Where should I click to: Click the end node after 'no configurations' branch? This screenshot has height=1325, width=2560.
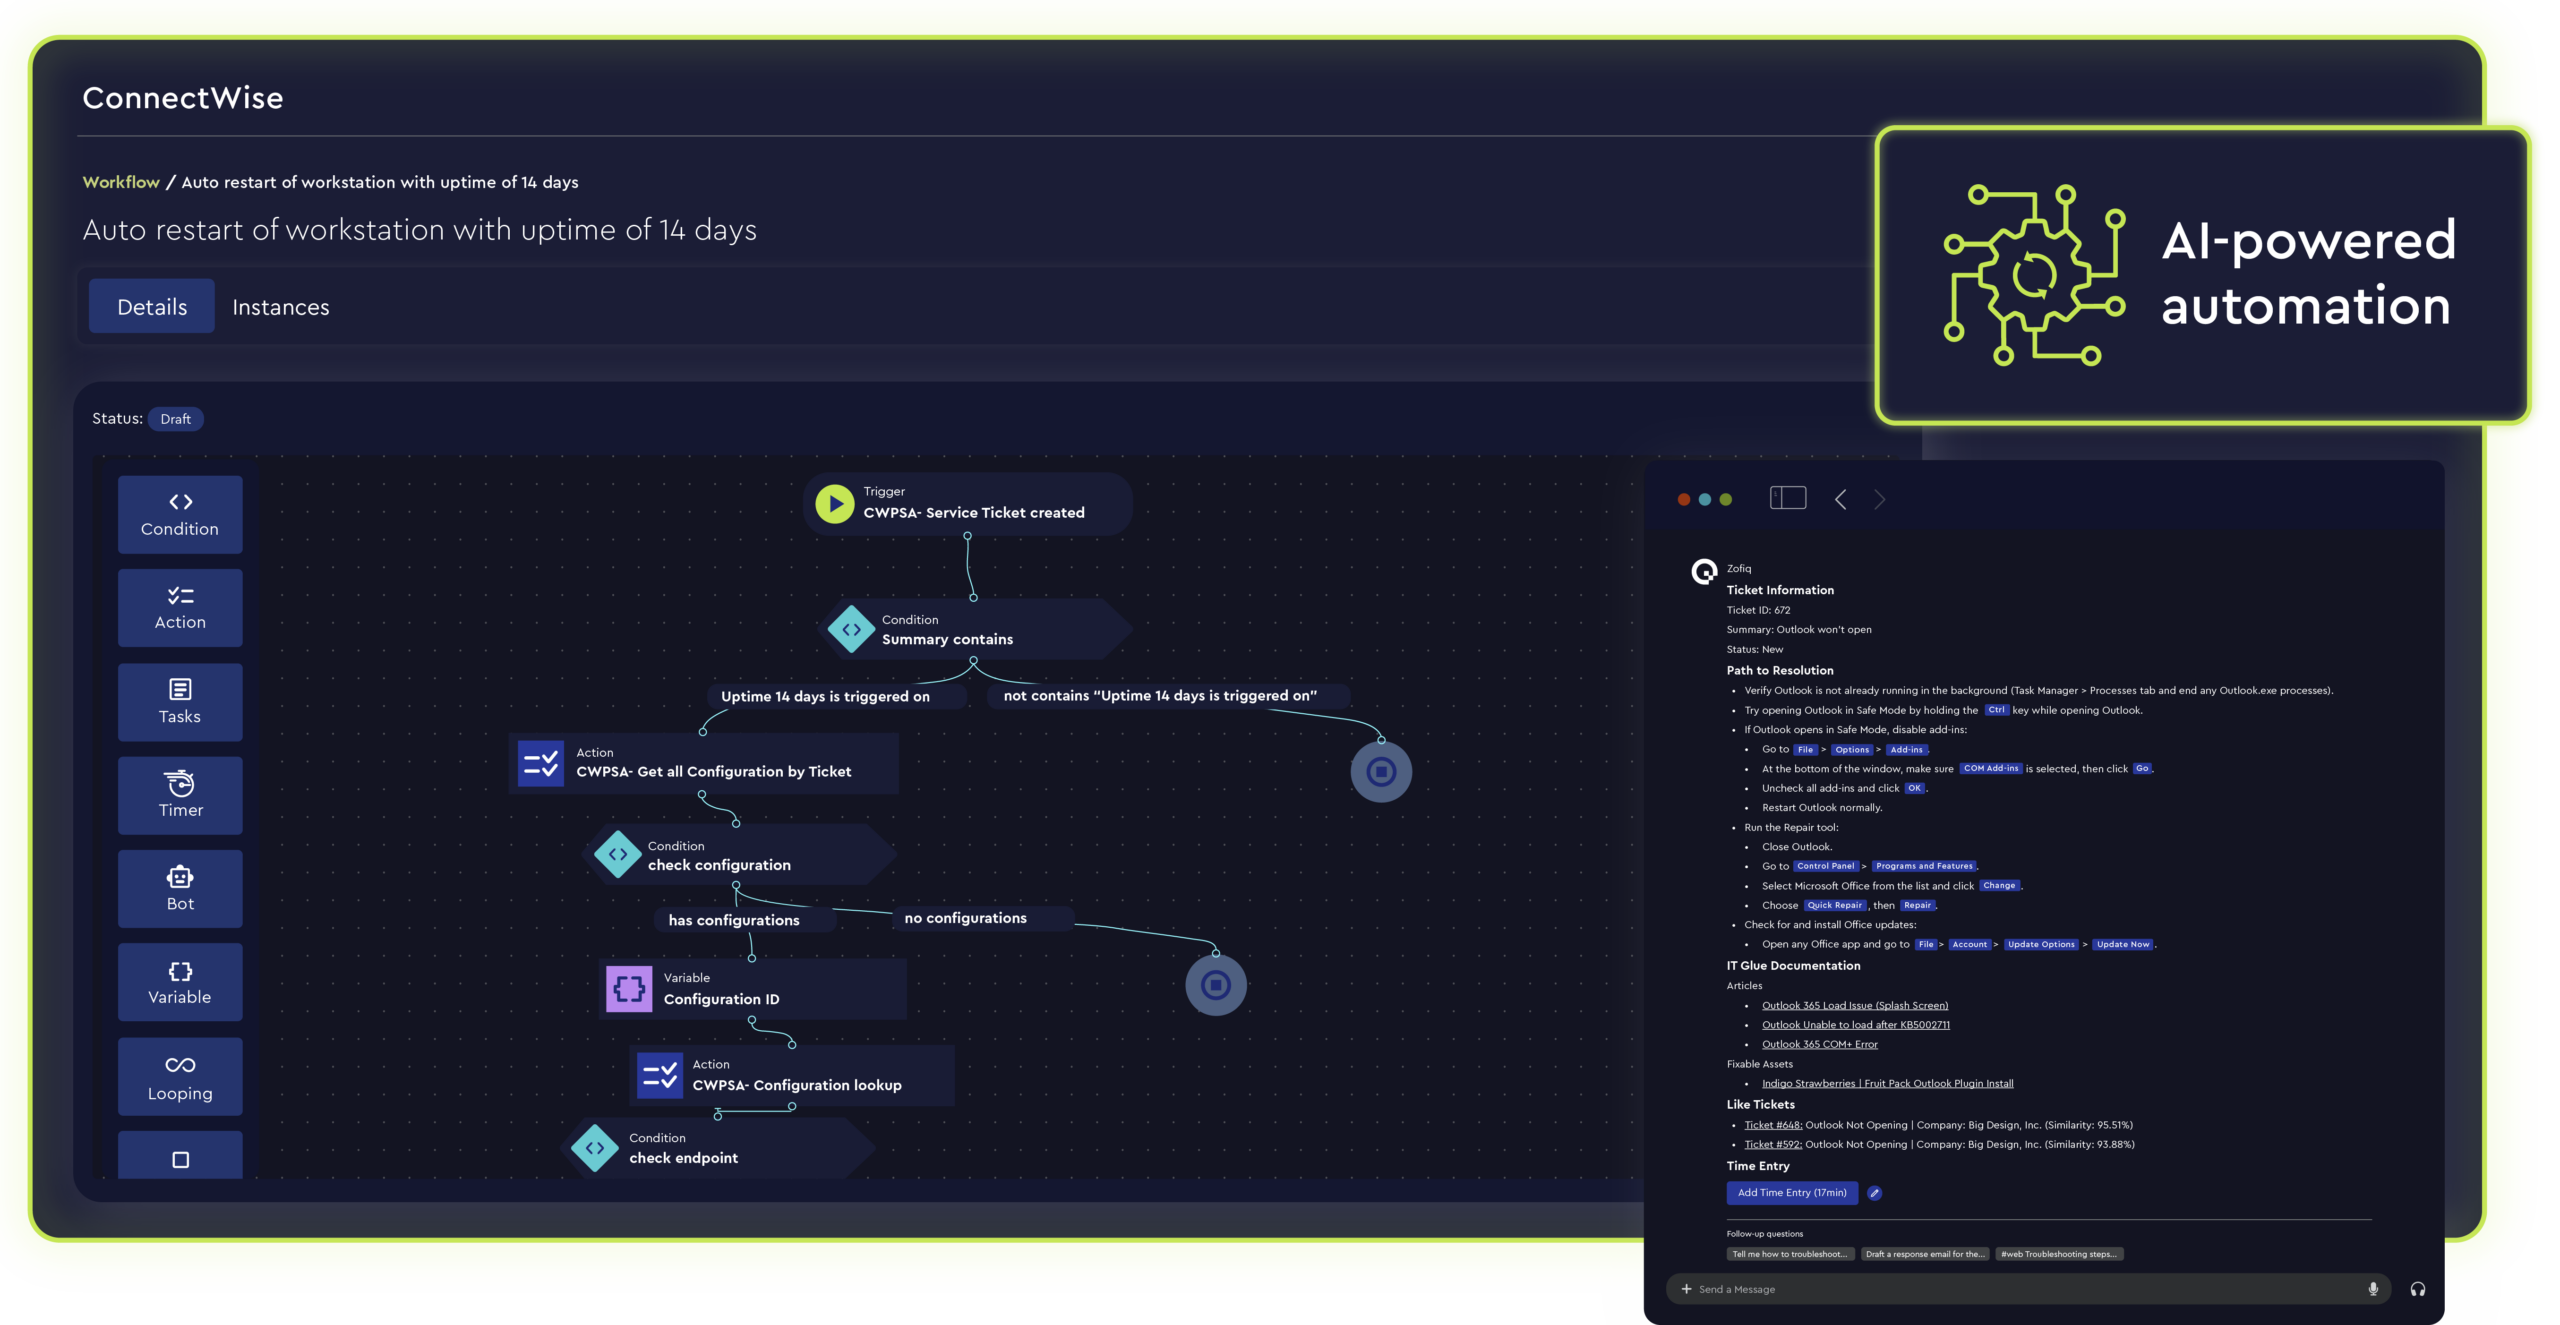coord(1216,985)
